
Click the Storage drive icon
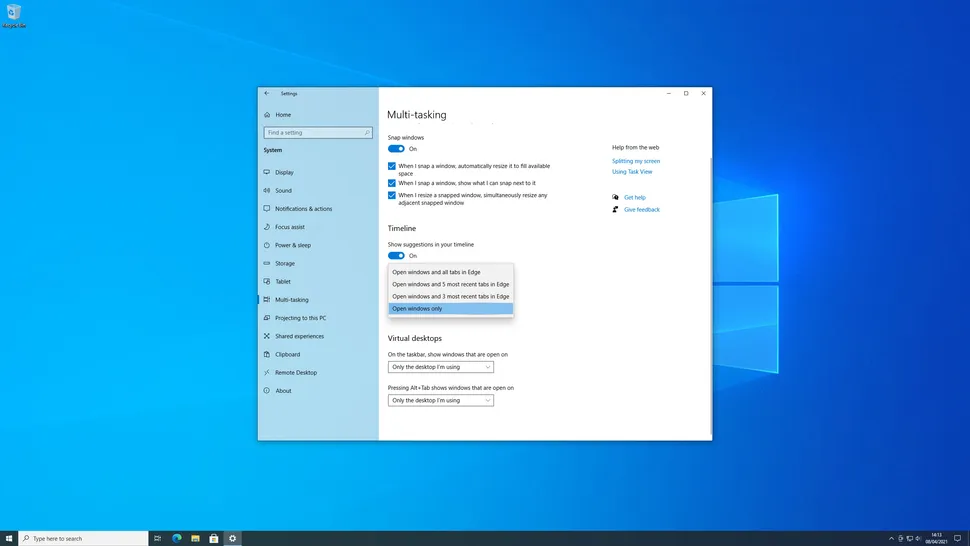267,263
